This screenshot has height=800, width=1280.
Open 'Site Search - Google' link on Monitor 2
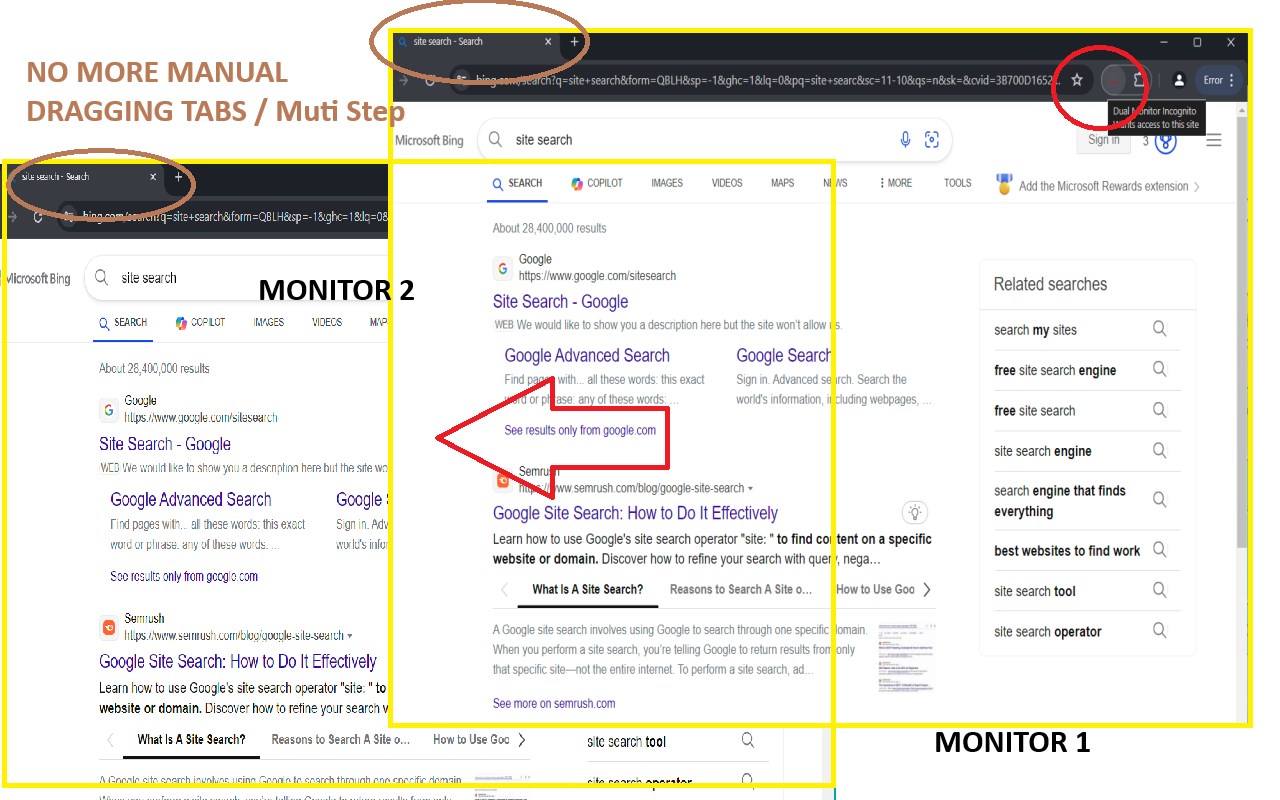pos(165,444)
